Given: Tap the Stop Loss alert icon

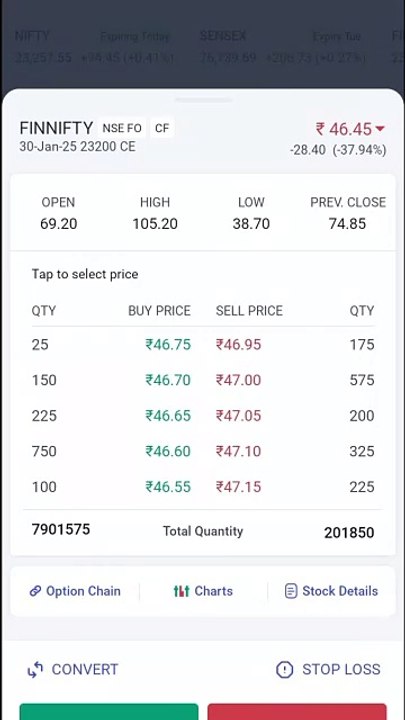Looking at the screenshot, I should [284, 669].
